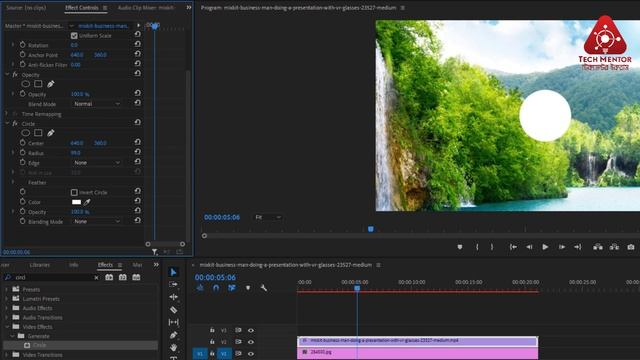Expand the Presets folder

pyautogui.click(x=6, y=289)
